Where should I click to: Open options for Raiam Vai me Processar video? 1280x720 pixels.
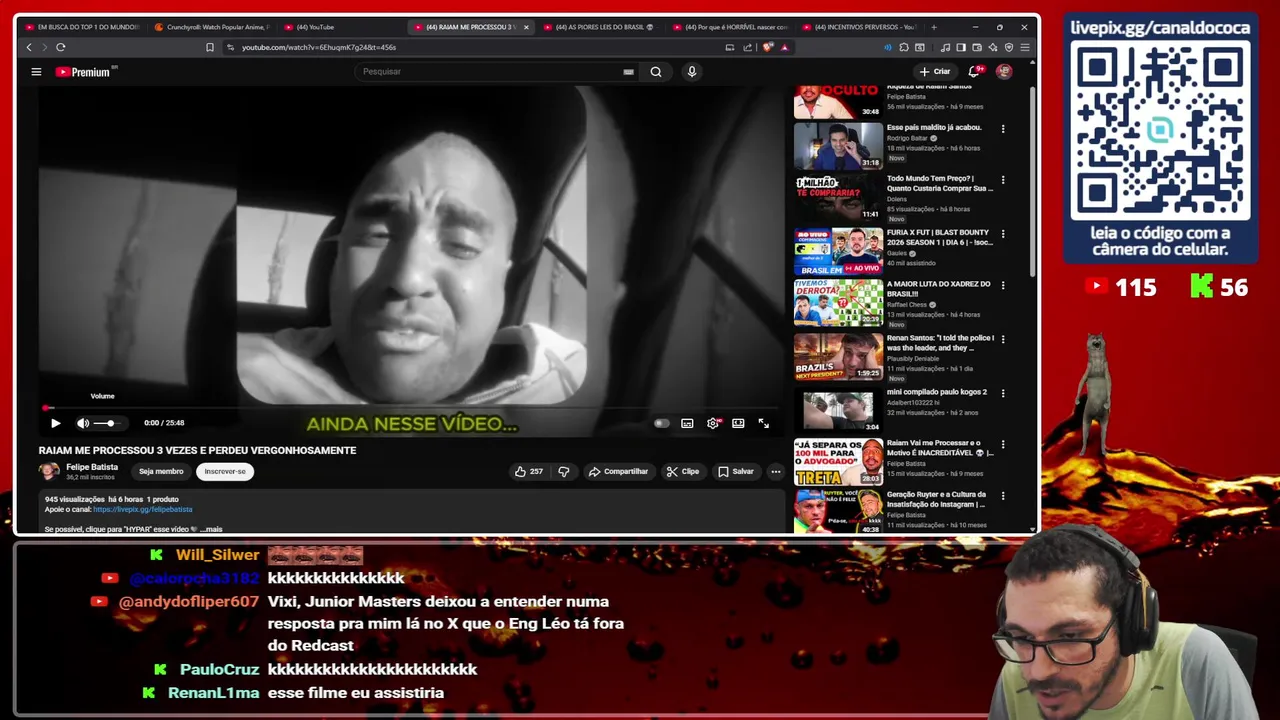1003,444
